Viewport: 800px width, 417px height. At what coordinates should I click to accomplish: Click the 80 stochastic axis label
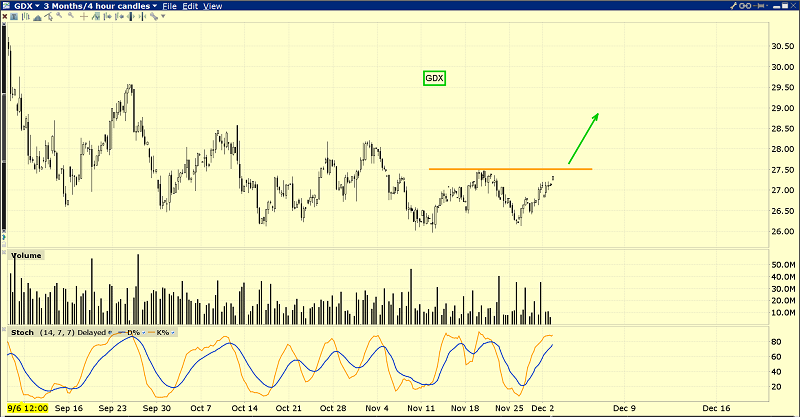(776, 342)
